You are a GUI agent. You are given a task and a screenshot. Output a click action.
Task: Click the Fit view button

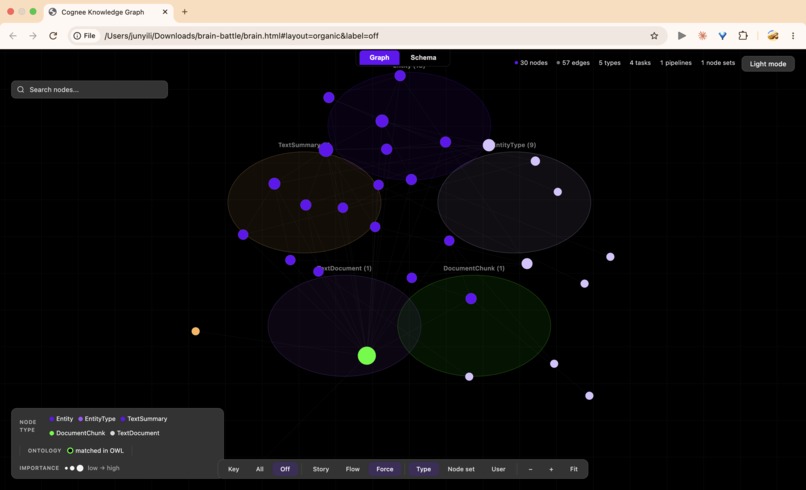point(574,469)
